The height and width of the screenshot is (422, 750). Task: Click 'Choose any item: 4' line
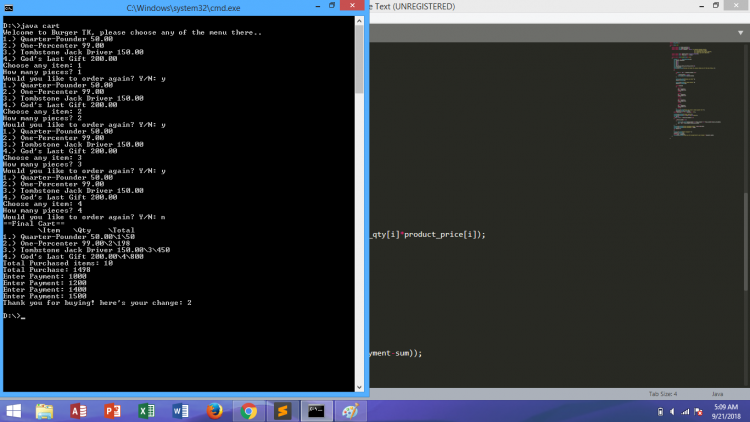pos(43,204)
